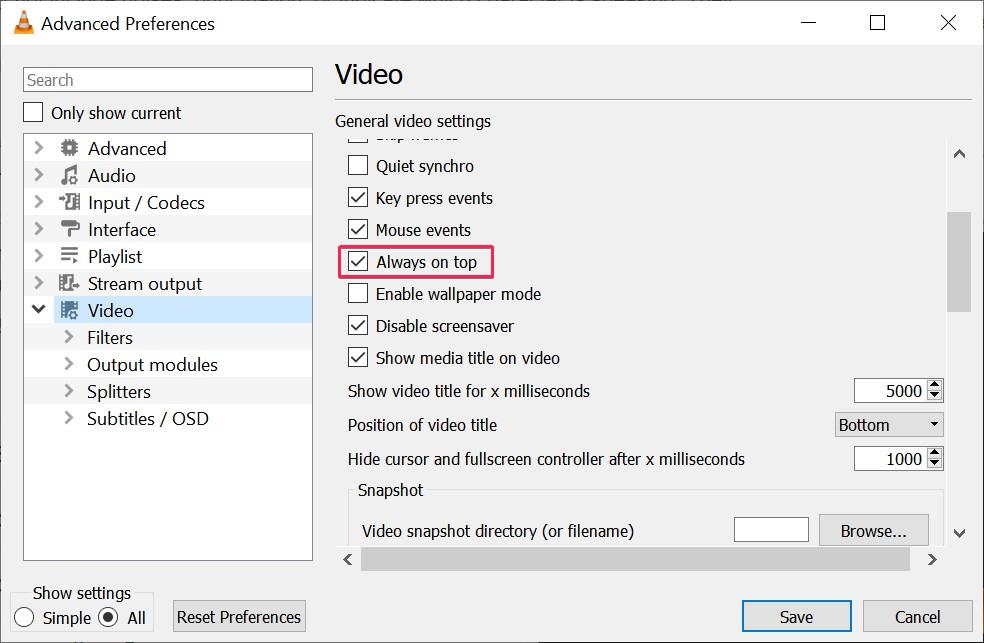Open the Audio settings music note icon

pos(71,175)
